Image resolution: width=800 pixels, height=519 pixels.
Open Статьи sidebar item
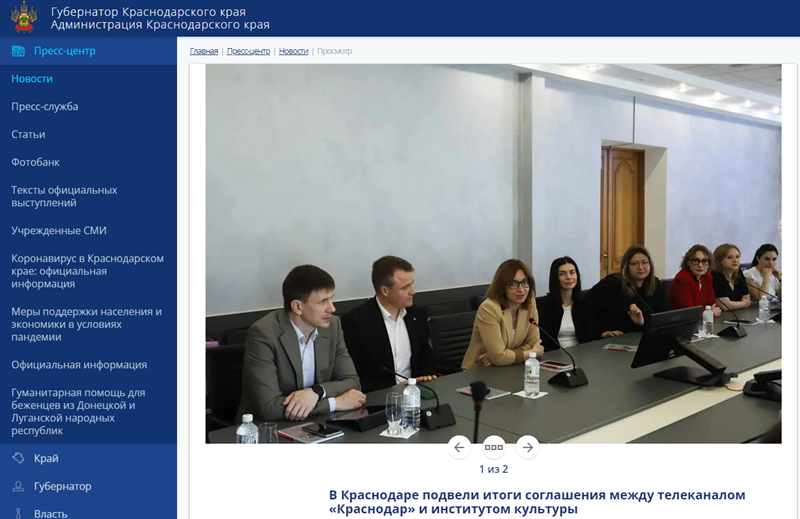point(28,135)
